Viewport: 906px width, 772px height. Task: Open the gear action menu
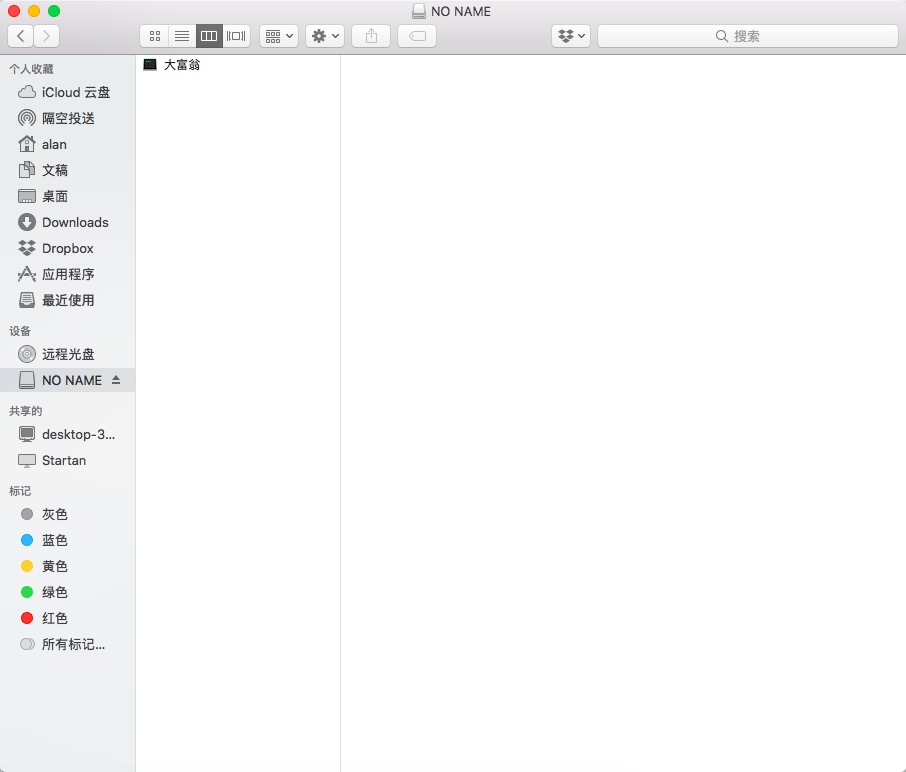[x=326, y=36]
